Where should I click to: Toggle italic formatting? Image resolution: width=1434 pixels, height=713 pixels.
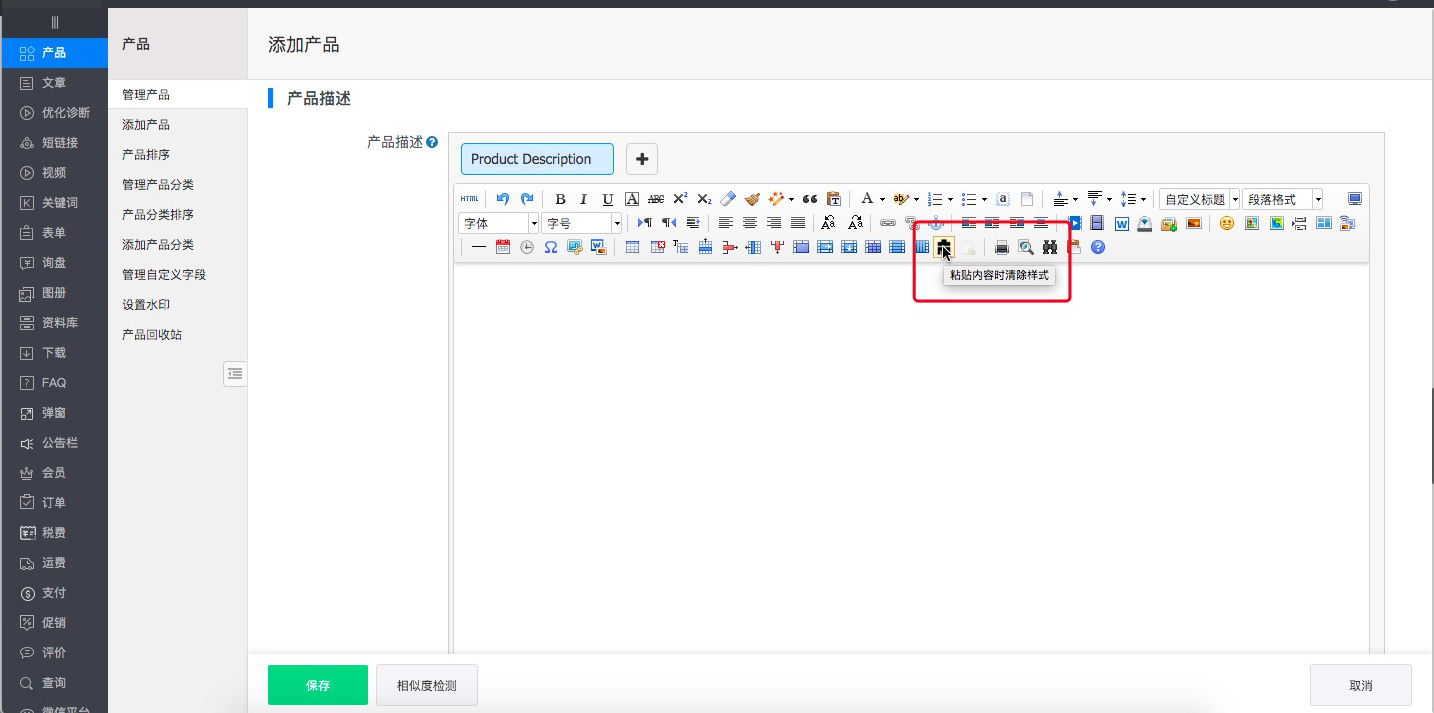pos(584,199)
